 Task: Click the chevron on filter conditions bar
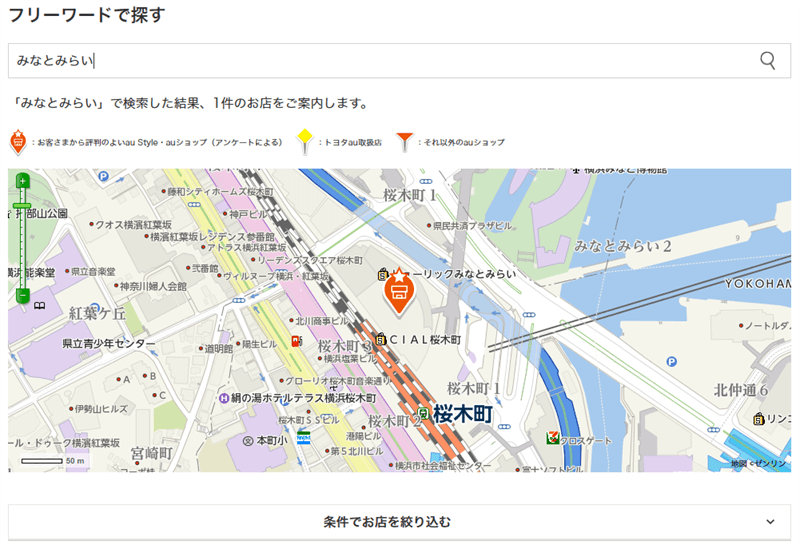point(770,522)
